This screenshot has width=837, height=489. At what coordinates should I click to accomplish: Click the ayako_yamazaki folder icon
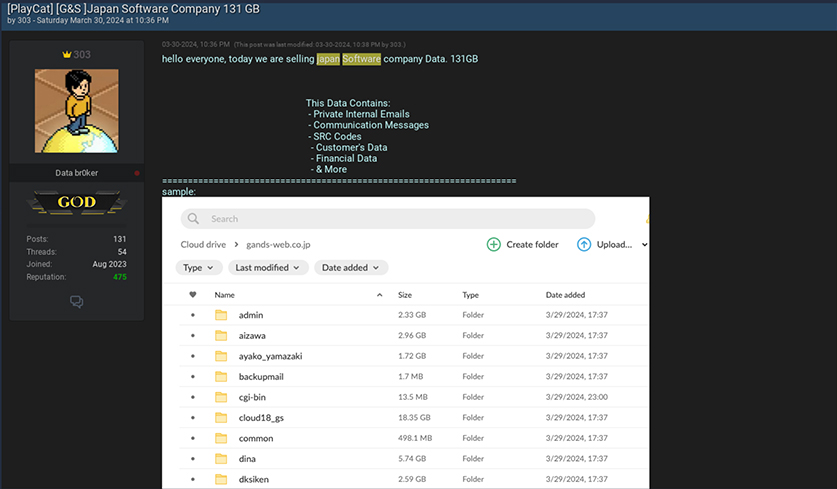pyautogui.click(x=221, y=356)
